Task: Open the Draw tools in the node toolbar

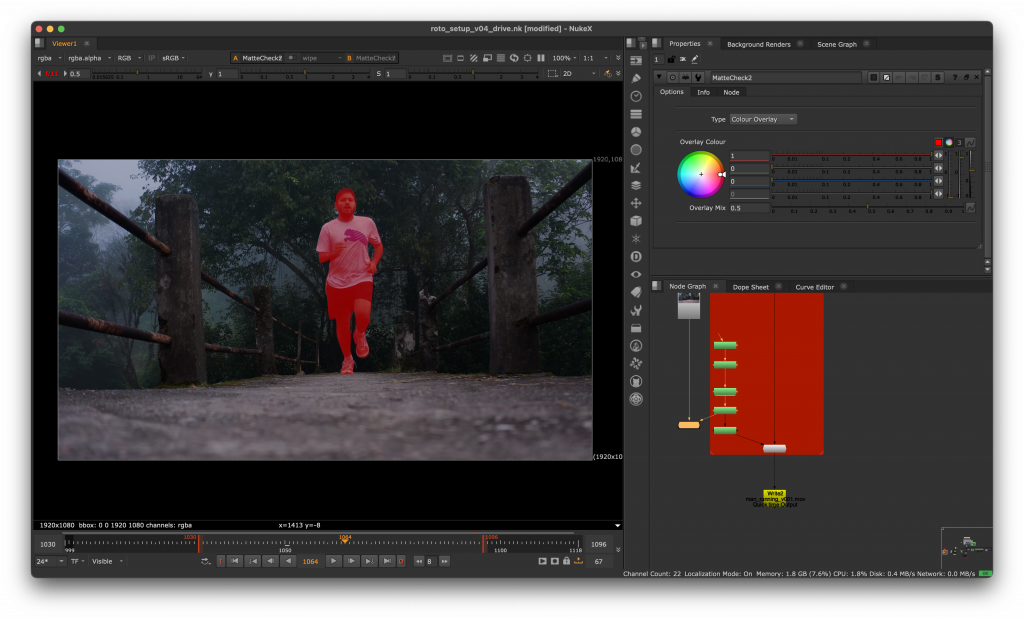Action: (636, 78)
